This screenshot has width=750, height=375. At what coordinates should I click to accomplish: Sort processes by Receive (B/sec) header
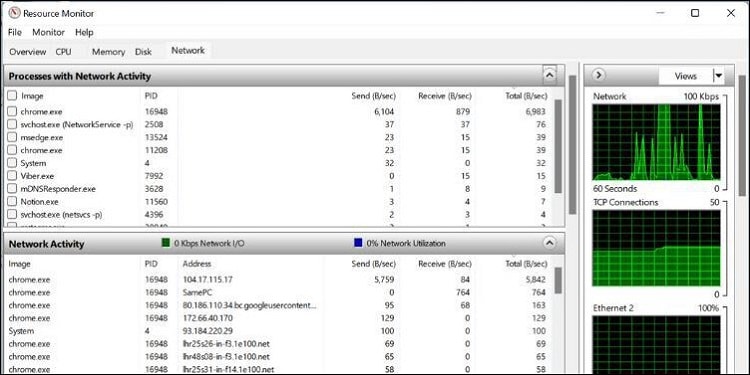tap(445, 96)
